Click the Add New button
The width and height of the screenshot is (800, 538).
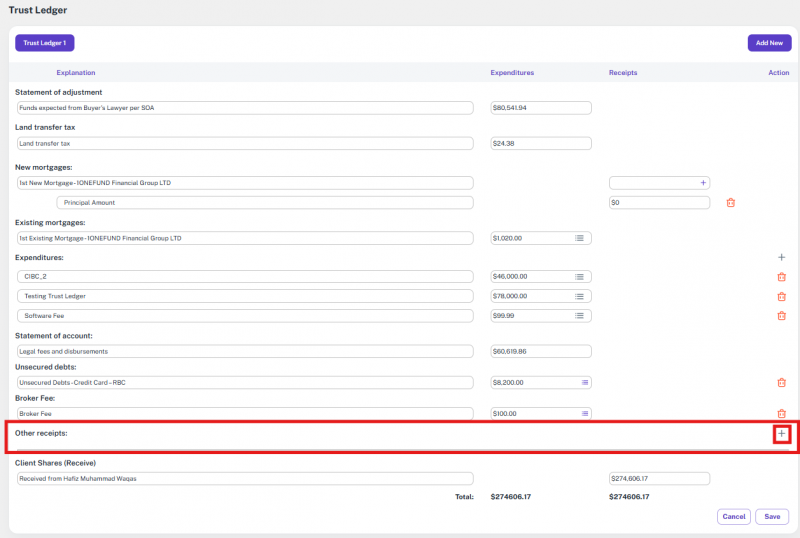pyautogui.click(x=769, y=43)
